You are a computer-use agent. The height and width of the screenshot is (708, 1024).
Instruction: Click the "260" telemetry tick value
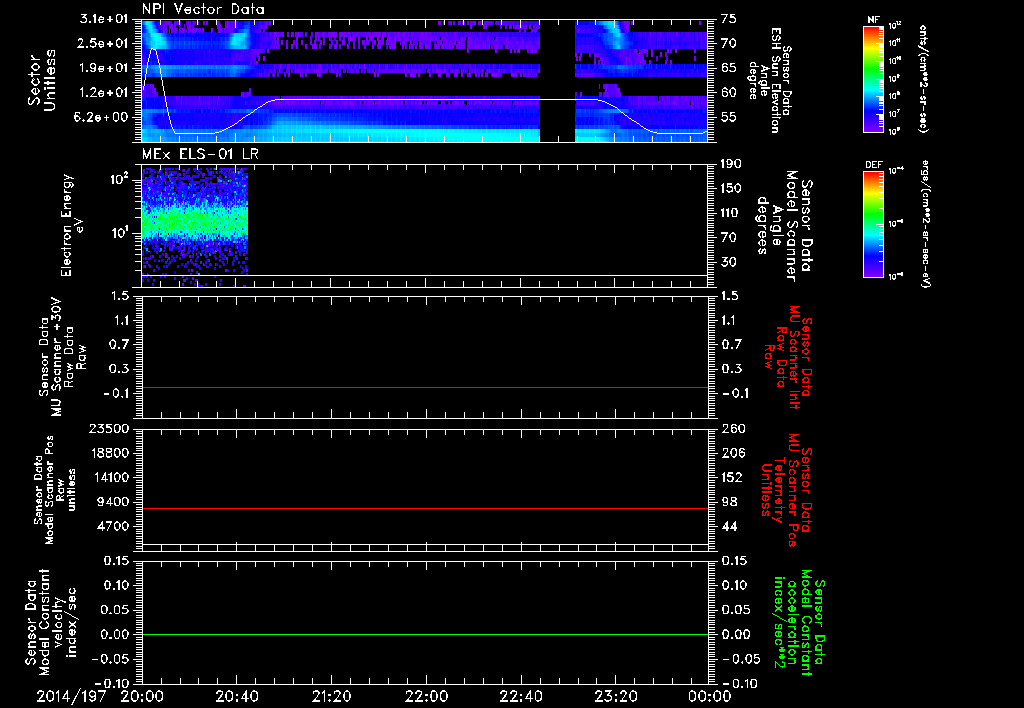pos(733,428)
